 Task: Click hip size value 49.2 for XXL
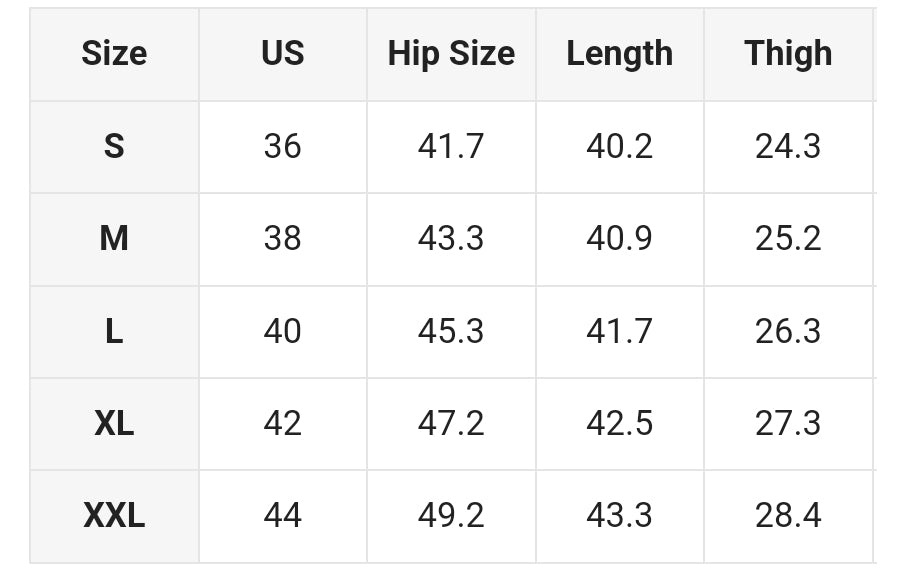pyautogui.click(x=451, y=516)
